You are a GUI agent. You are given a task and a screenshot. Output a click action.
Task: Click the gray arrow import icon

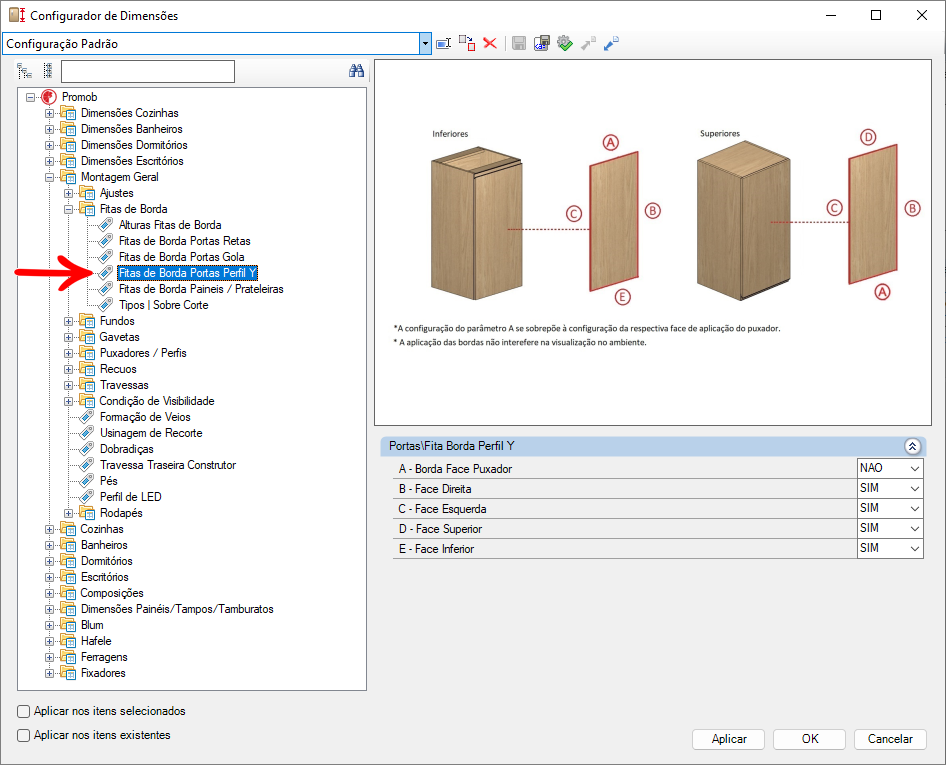pyautogui.click(x=588, y=44)
